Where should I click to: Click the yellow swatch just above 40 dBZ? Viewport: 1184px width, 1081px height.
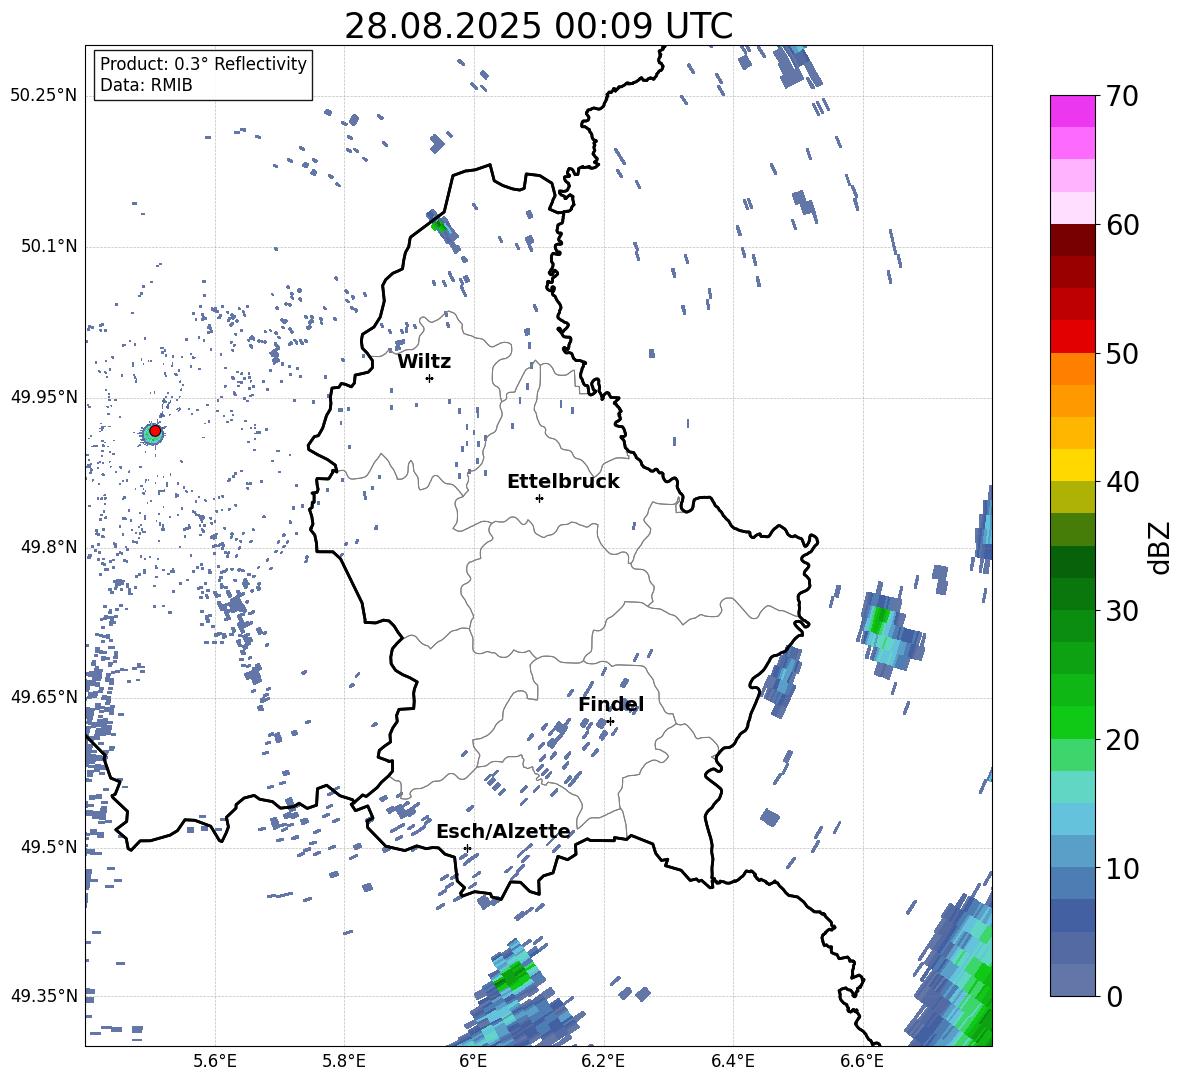pos(1072,465)
